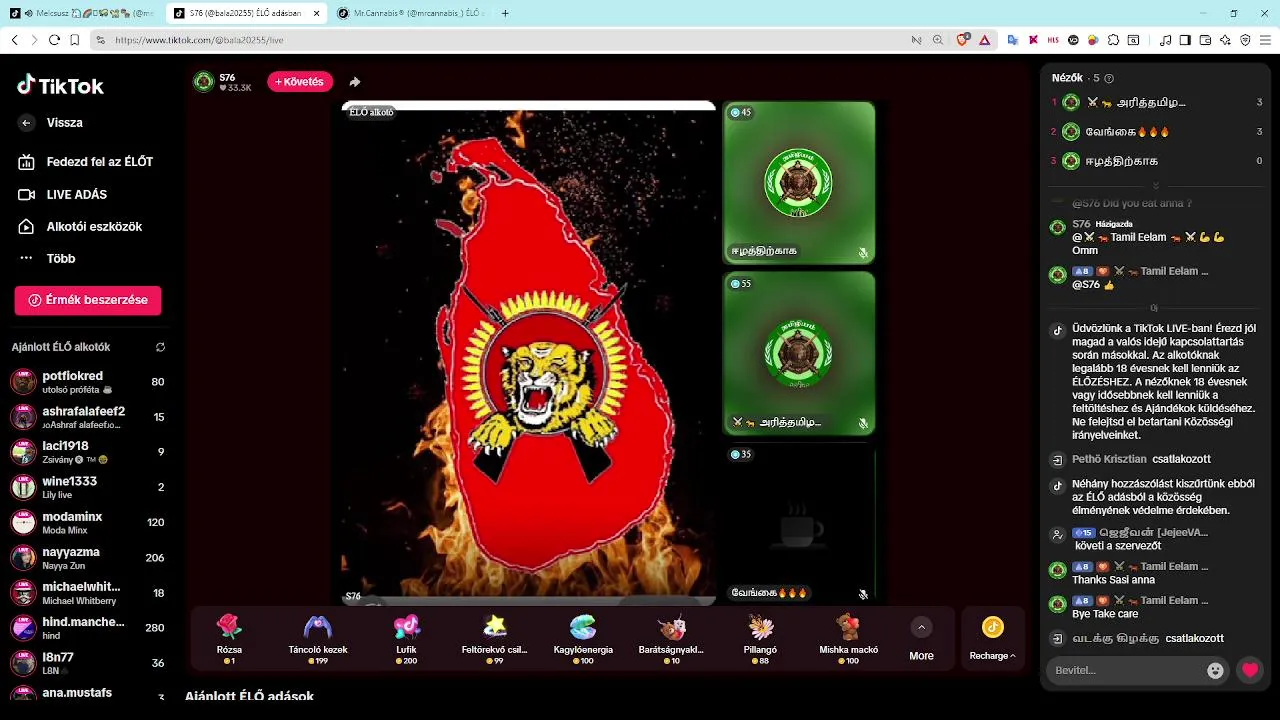This screenshot has height=720, width=1280.
Task: Open Pethő Krisztian's profile in chat
Action: click(1109, 459)
